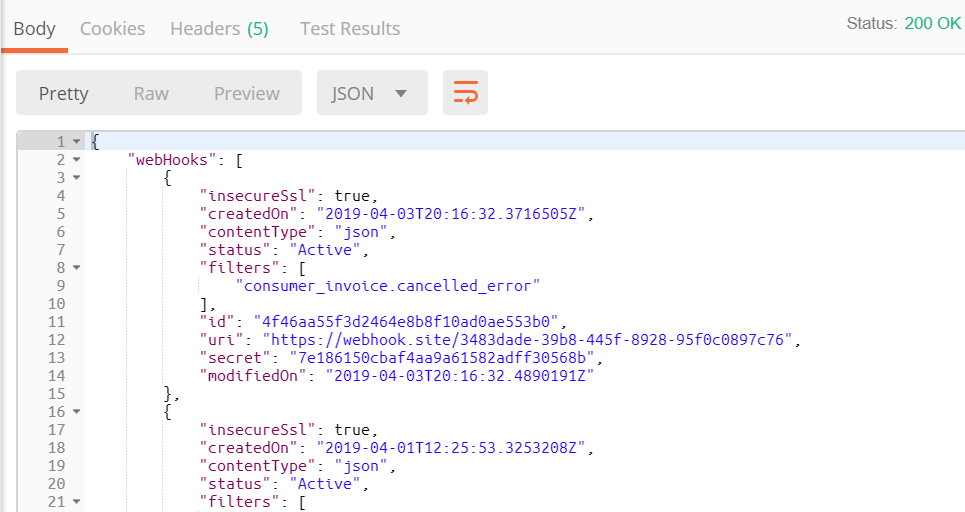This screenshot has height=512, width=965.
Task: Collapse the webHooks array fold arrow
Action: coord(76,160)
